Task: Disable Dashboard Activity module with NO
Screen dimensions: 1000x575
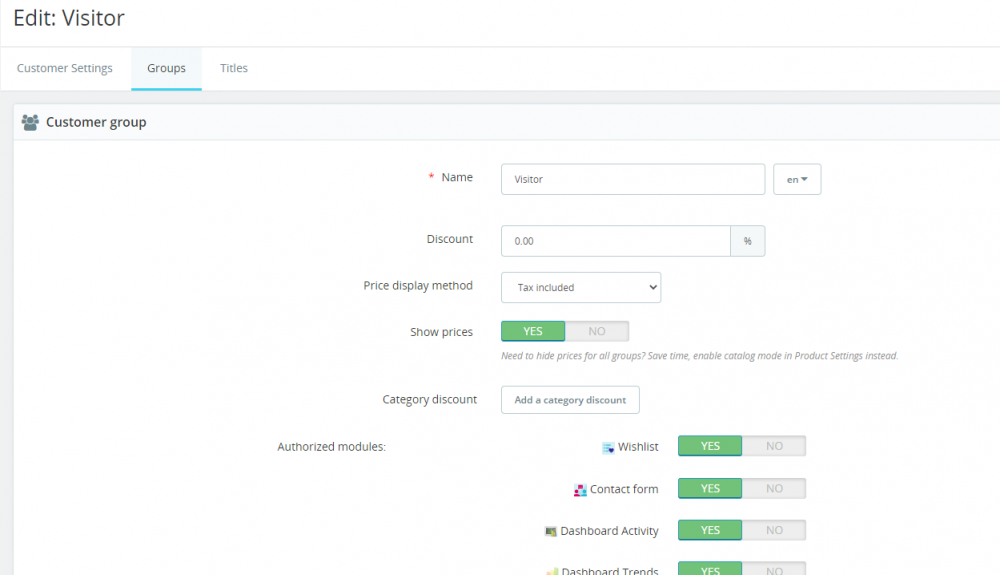Action: (x=774, y=530)
